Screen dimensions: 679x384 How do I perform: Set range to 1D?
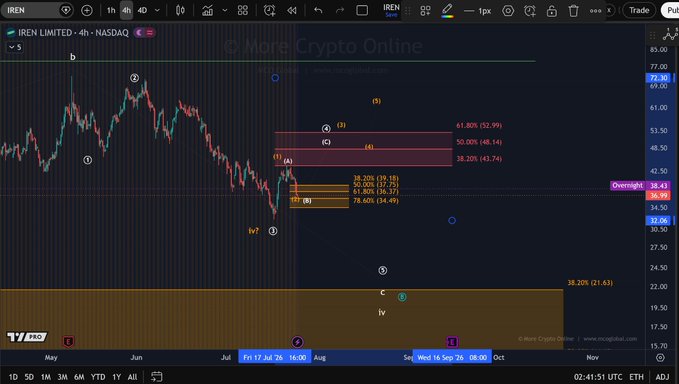tap(13, 377)
